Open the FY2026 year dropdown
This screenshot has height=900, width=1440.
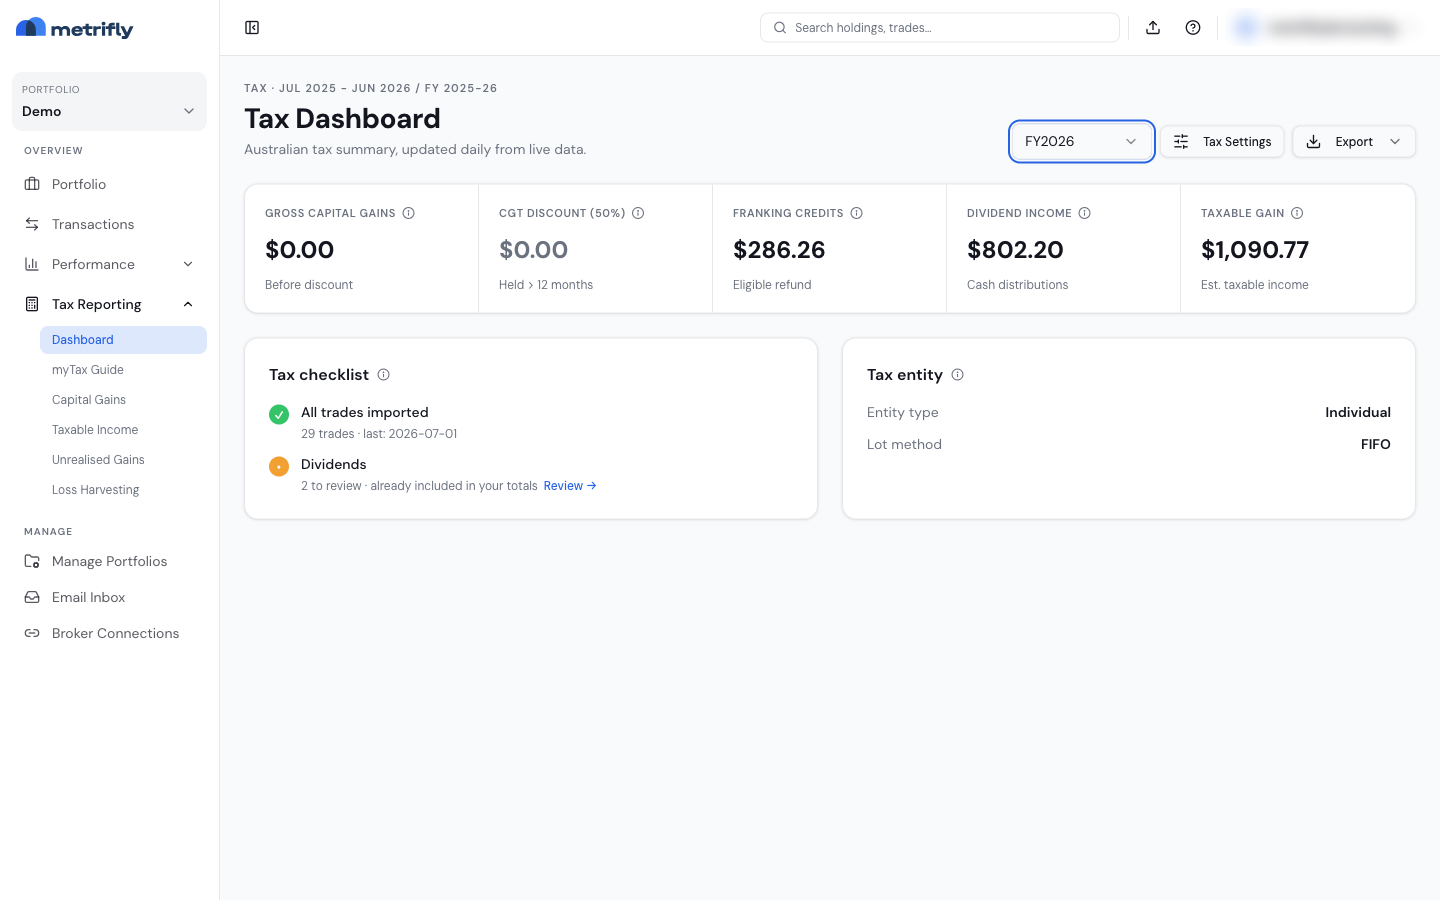[x=1081, y=142]
